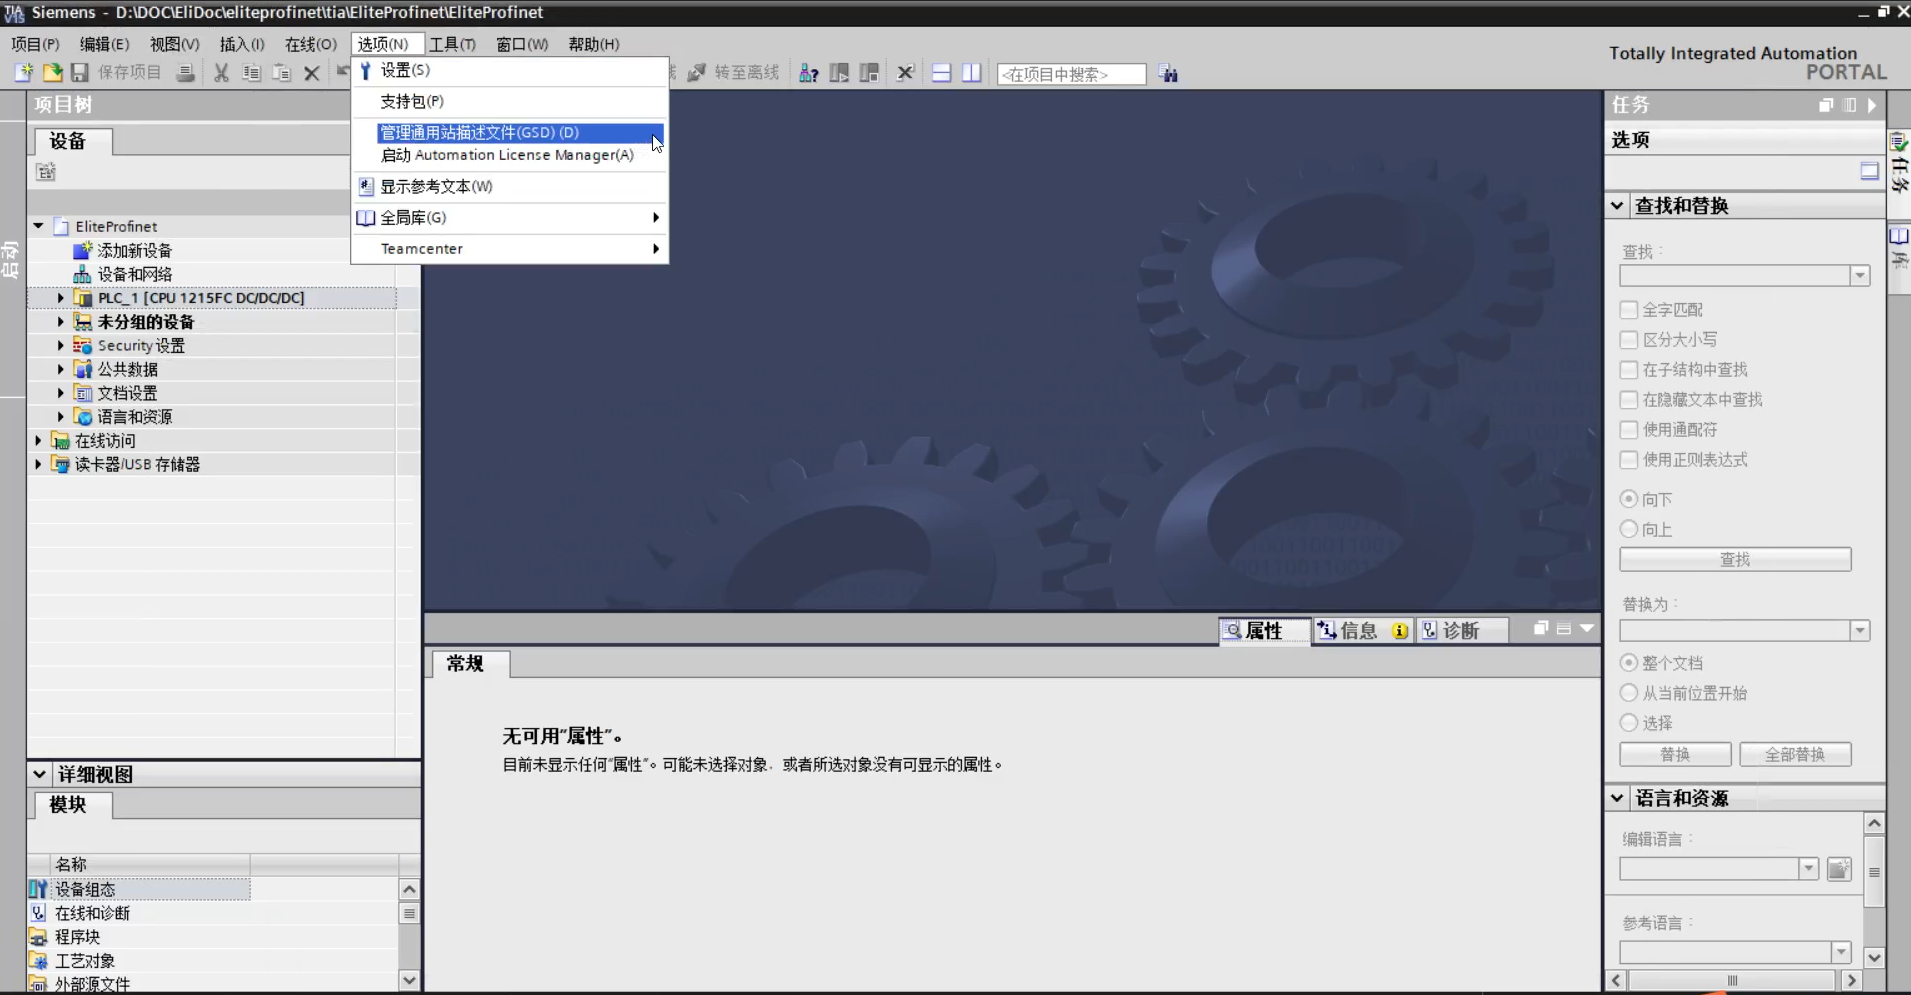Click the 全部替换 button

tap(1795, 754)
